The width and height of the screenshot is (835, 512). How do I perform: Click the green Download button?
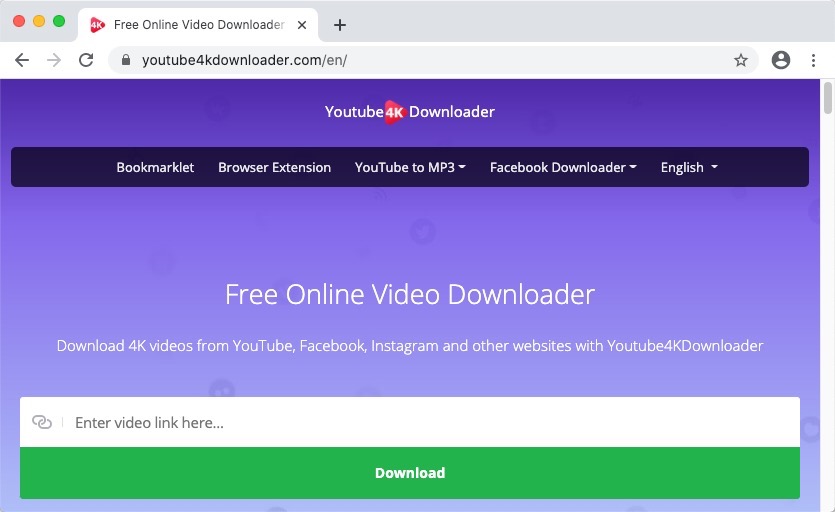point(410,473)
